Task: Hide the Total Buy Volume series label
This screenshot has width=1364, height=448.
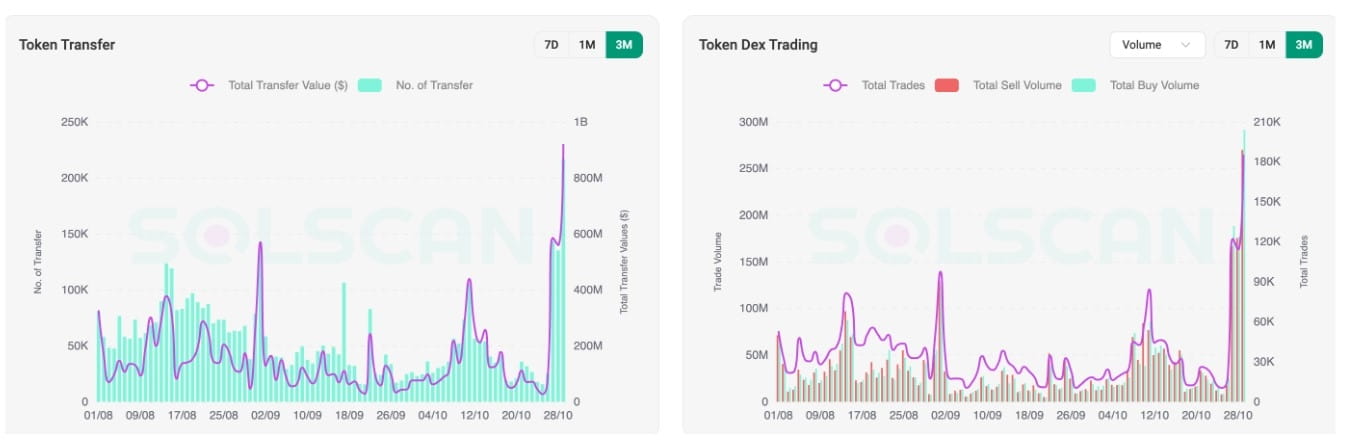Action: [1154, 86]
